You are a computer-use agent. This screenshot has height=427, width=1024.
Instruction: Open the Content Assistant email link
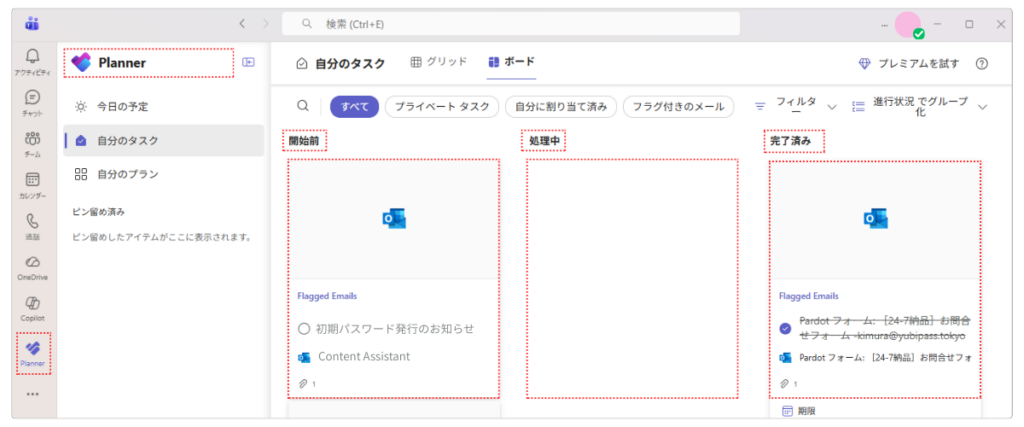tap(364, 356)
